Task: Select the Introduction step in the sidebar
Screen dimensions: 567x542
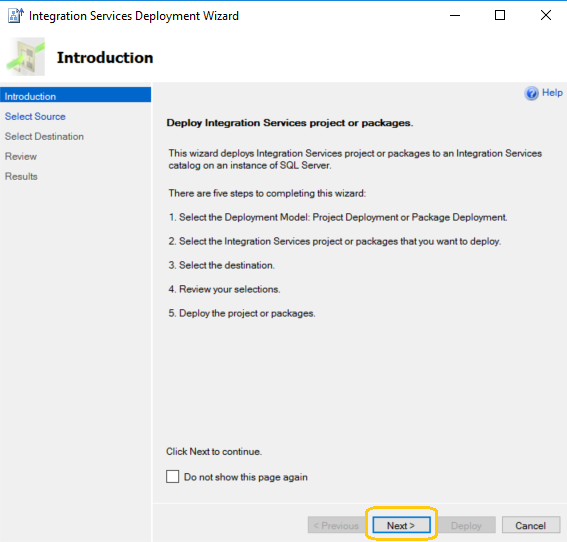Action: pyautogui.click(x=76, y=96)
